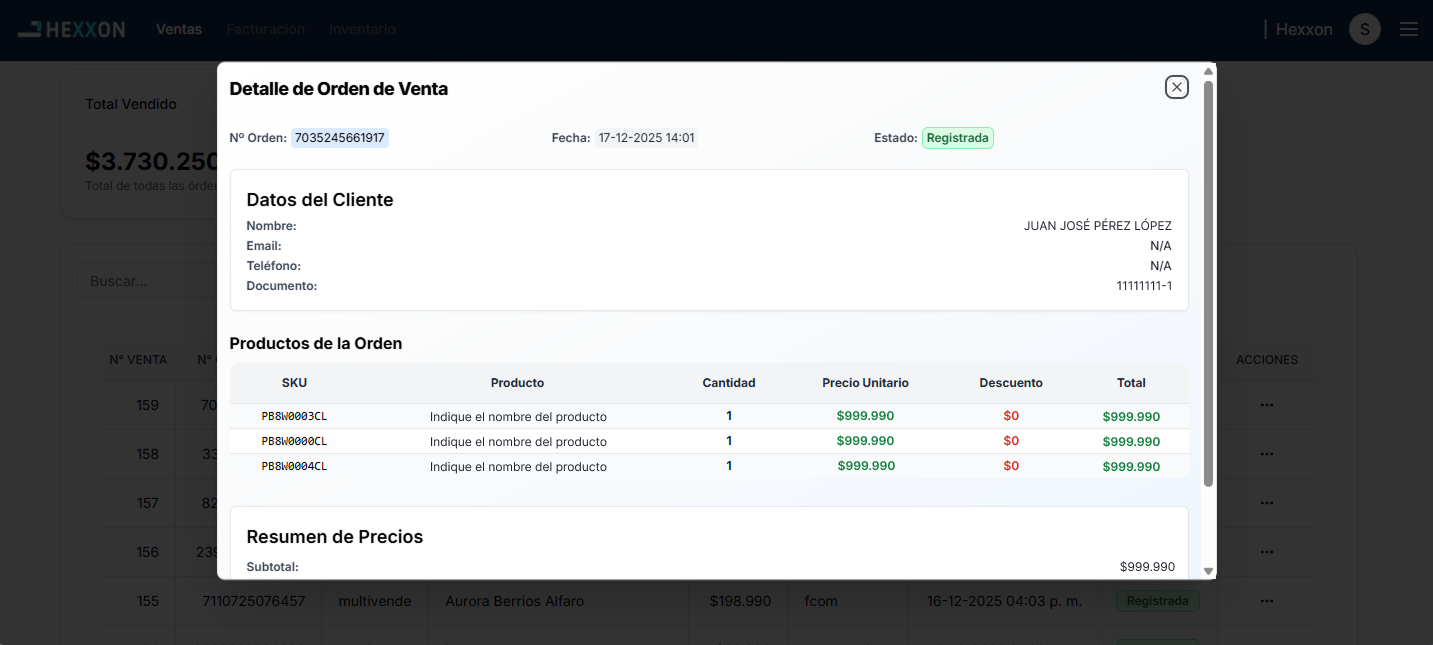This screenshot has width=1433, height=645.
Task: Click the Hexxon logo in header
Action: click(x=71, y=29)
